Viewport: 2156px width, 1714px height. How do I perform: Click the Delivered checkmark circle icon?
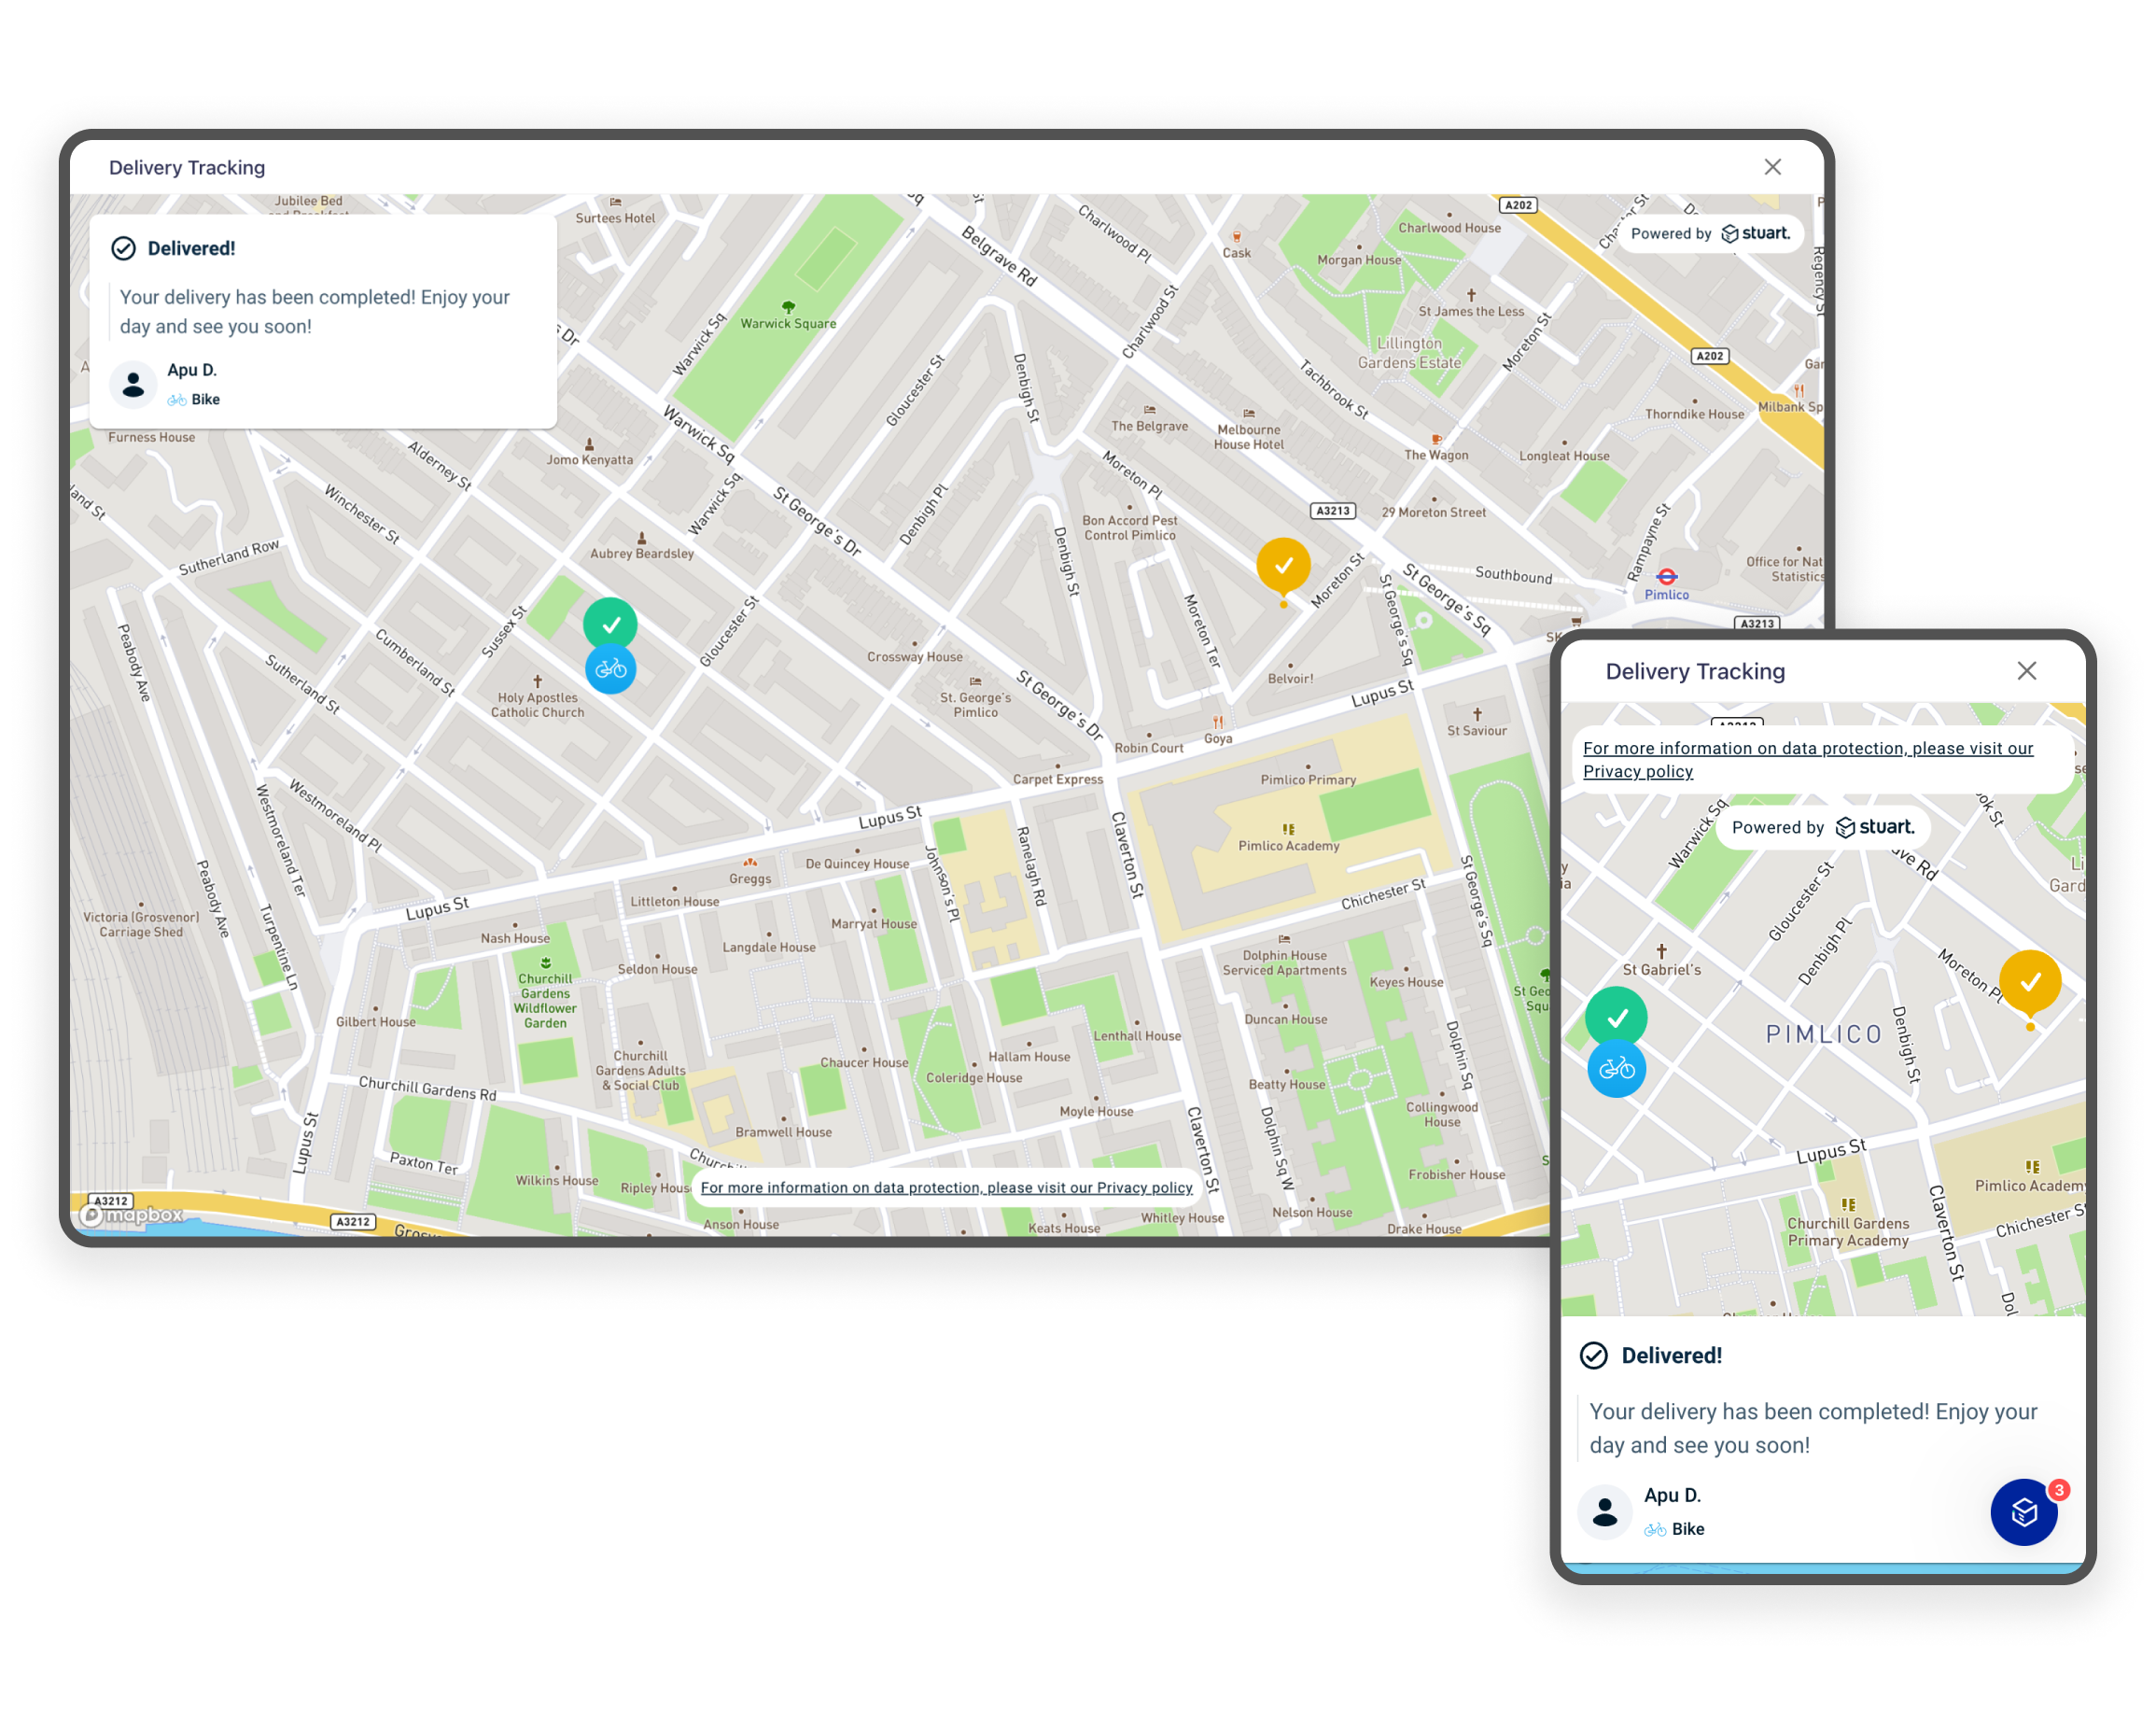[125, 248]
